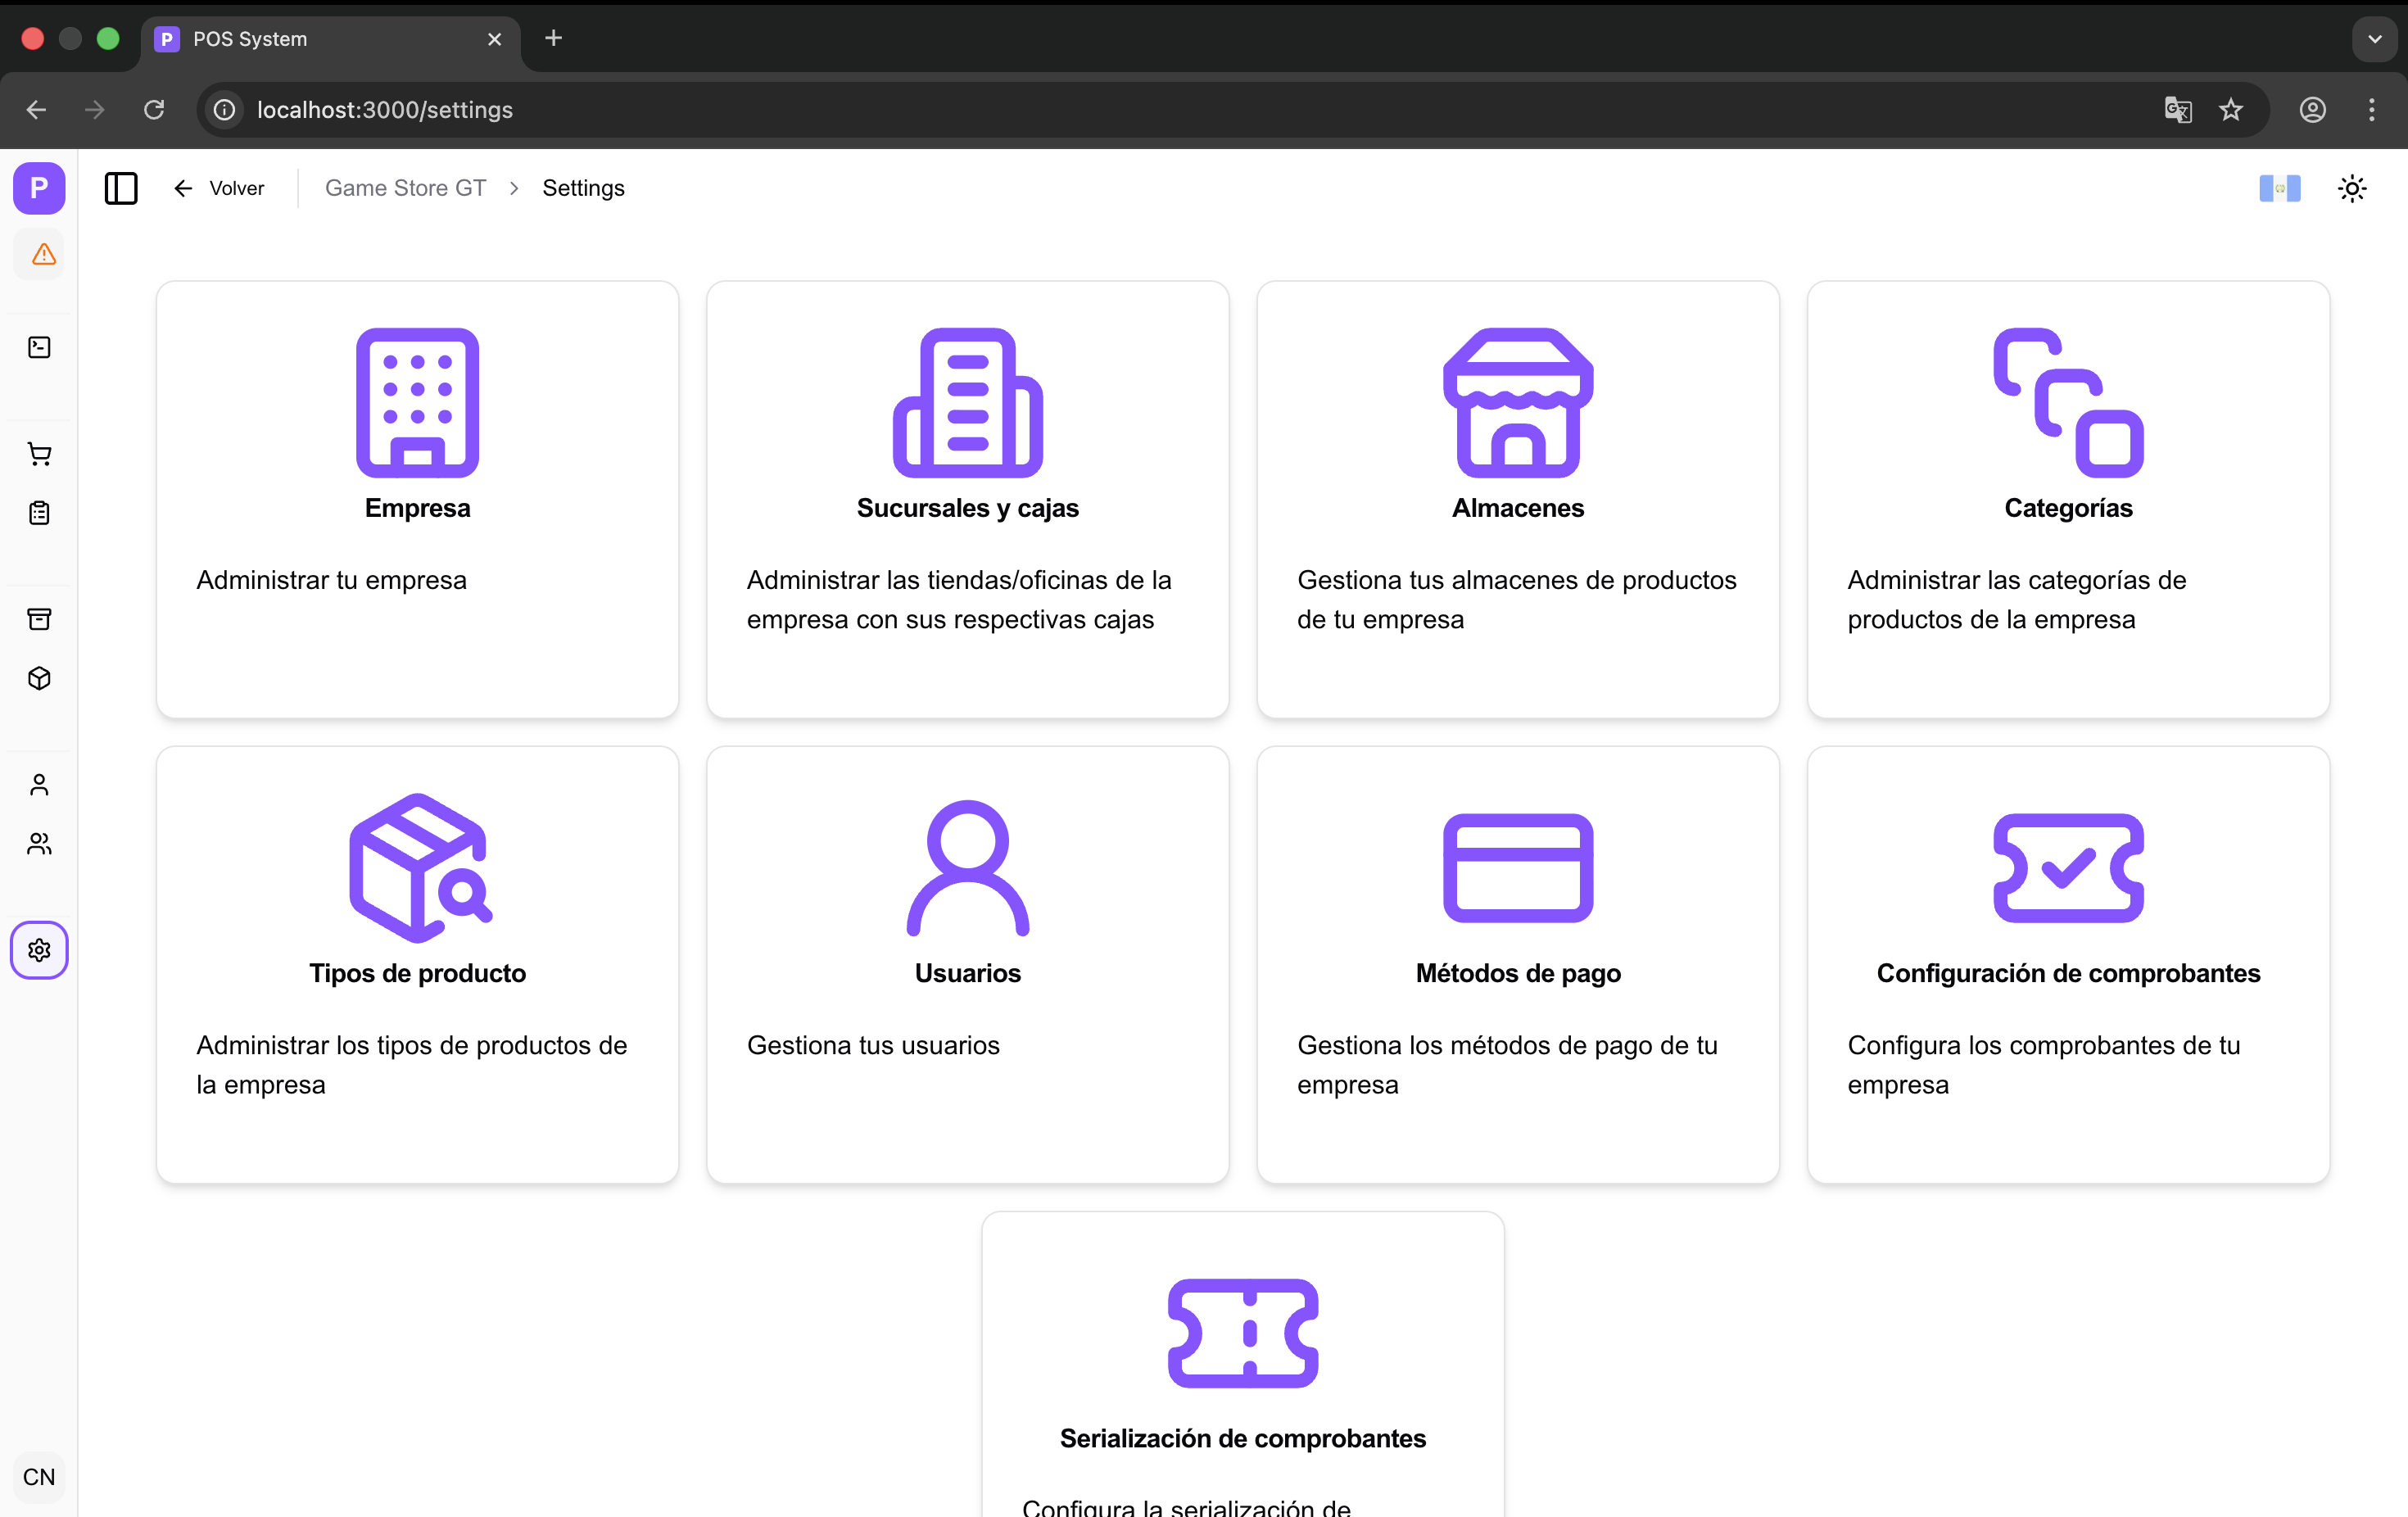
Task: Open the clipboard list sidebar icon
Action: [39, 513]
